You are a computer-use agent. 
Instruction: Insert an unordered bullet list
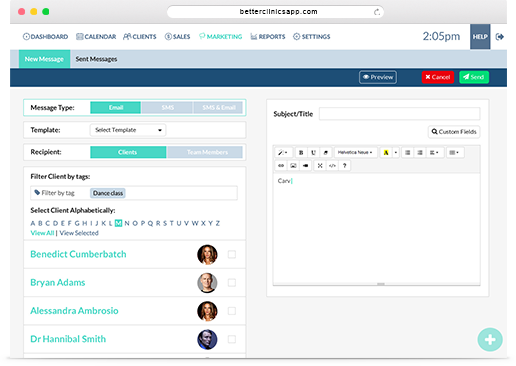(x=408, y=152)
